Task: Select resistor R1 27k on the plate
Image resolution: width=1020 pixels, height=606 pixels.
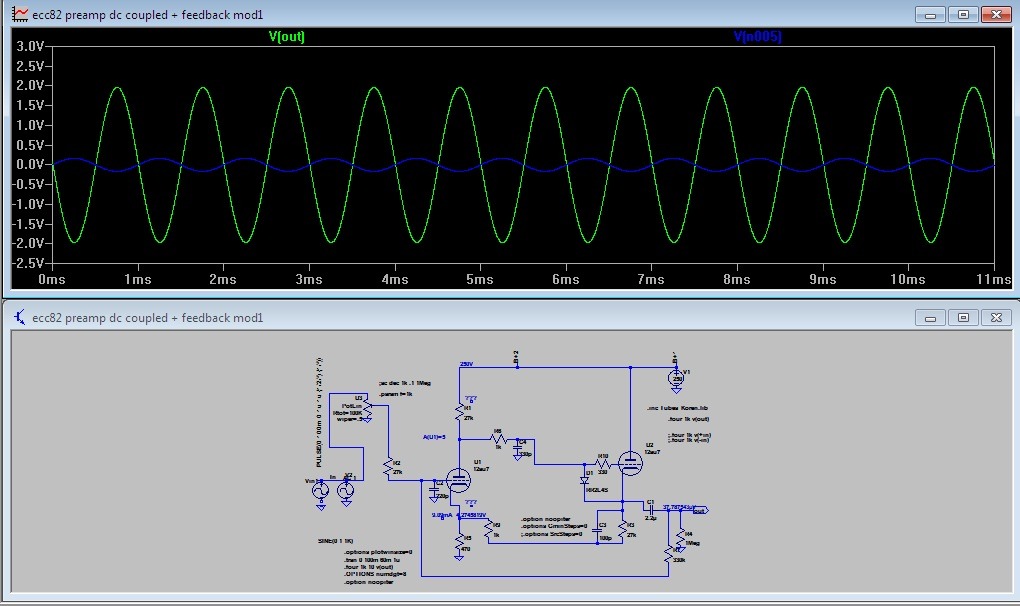Action: pos(459,412)
